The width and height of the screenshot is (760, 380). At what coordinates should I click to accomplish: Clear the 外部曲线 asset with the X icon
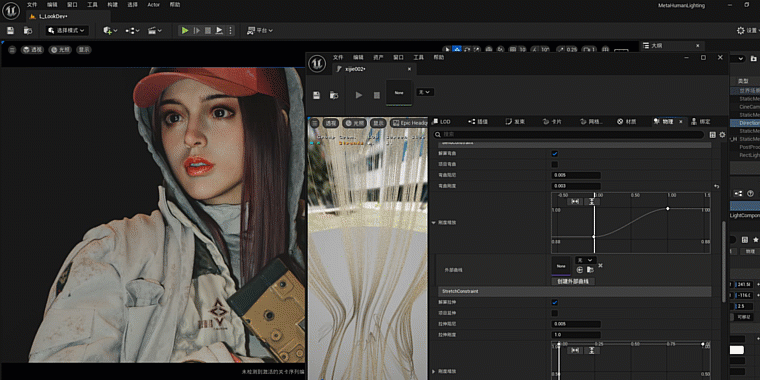[x=601, y=266]
